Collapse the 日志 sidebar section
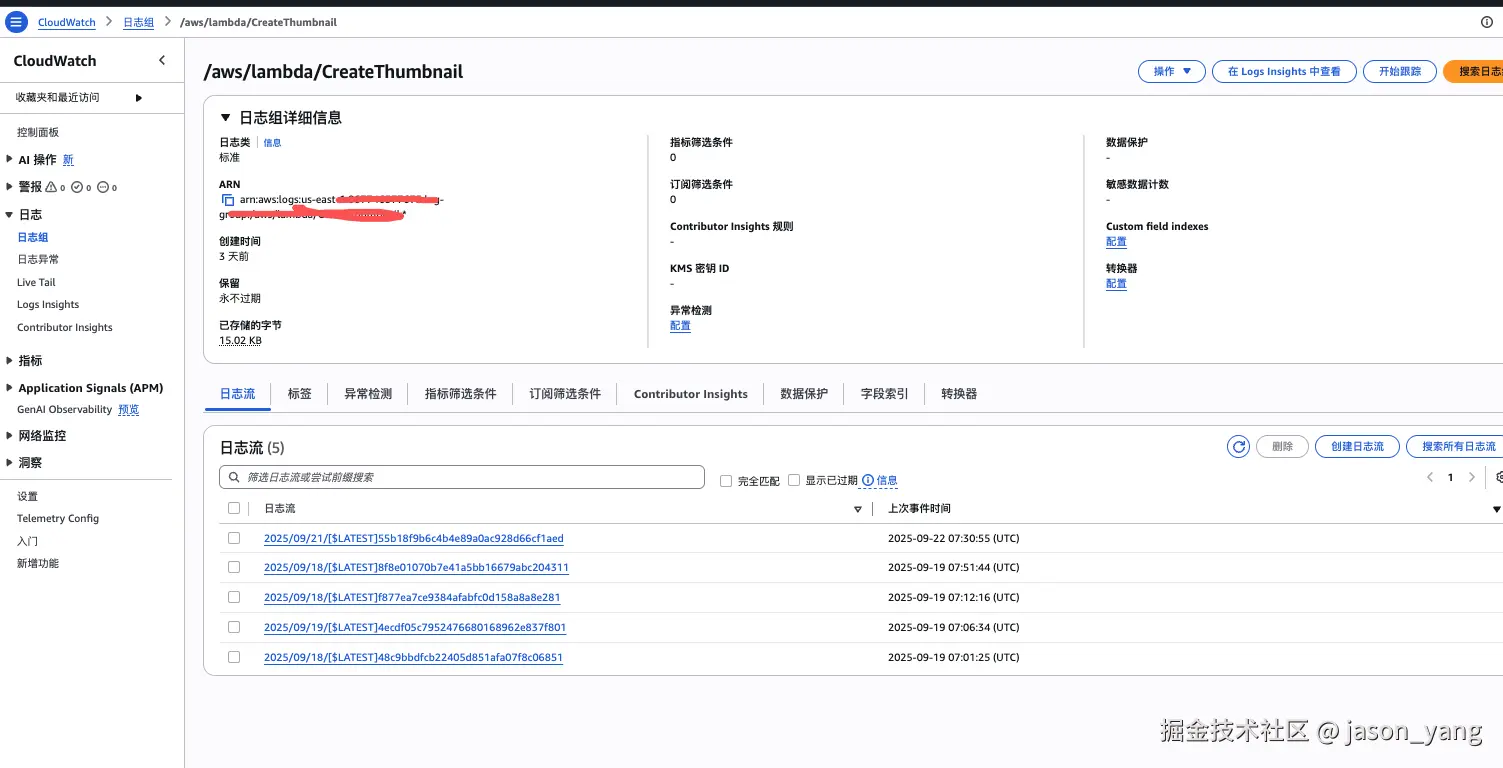This screenshot has width=1503, height=768. [10, 214]
